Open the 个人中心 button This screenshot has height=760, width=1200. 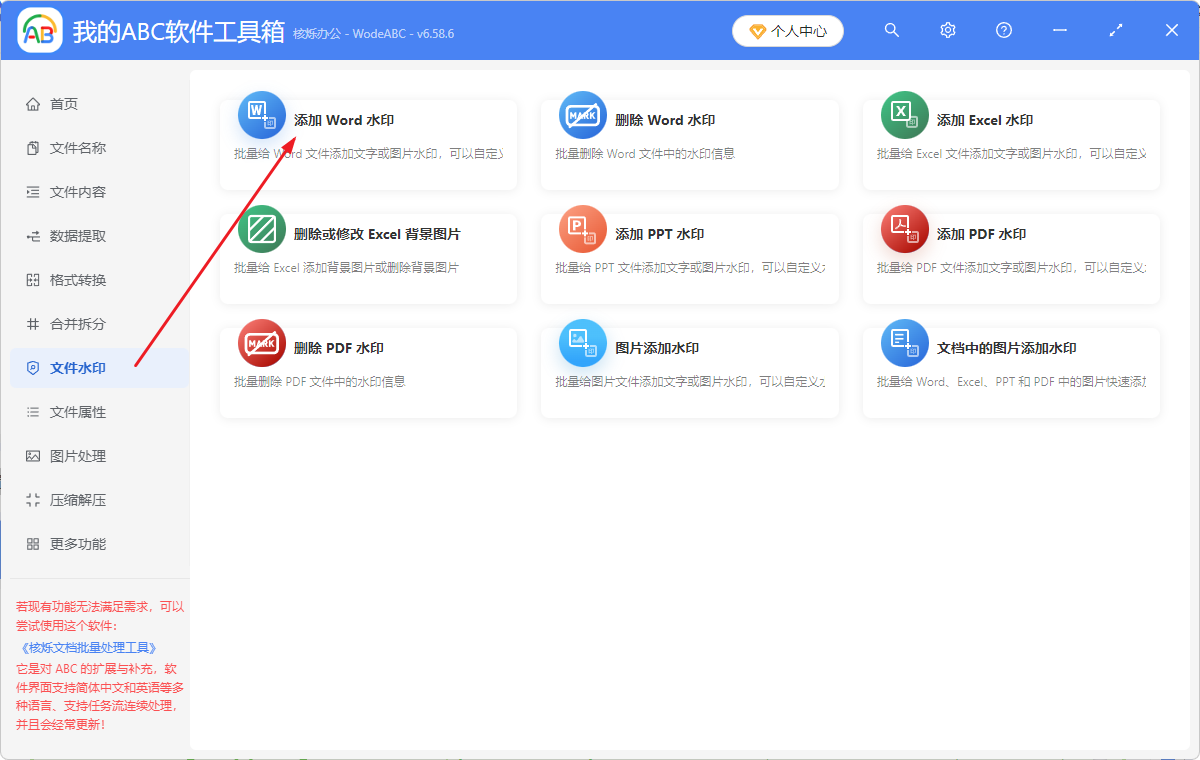tap(787, 30)
